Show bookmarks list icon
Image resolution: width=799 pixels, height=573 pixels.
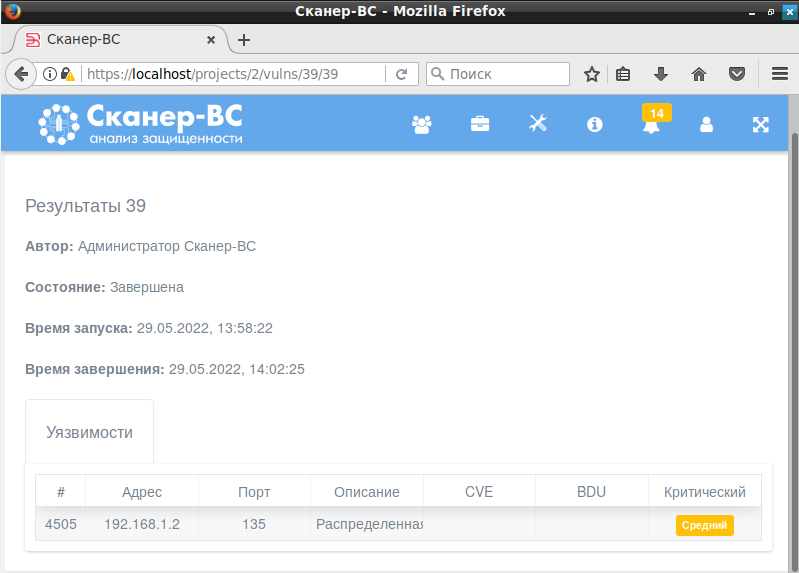coord(623,74)
